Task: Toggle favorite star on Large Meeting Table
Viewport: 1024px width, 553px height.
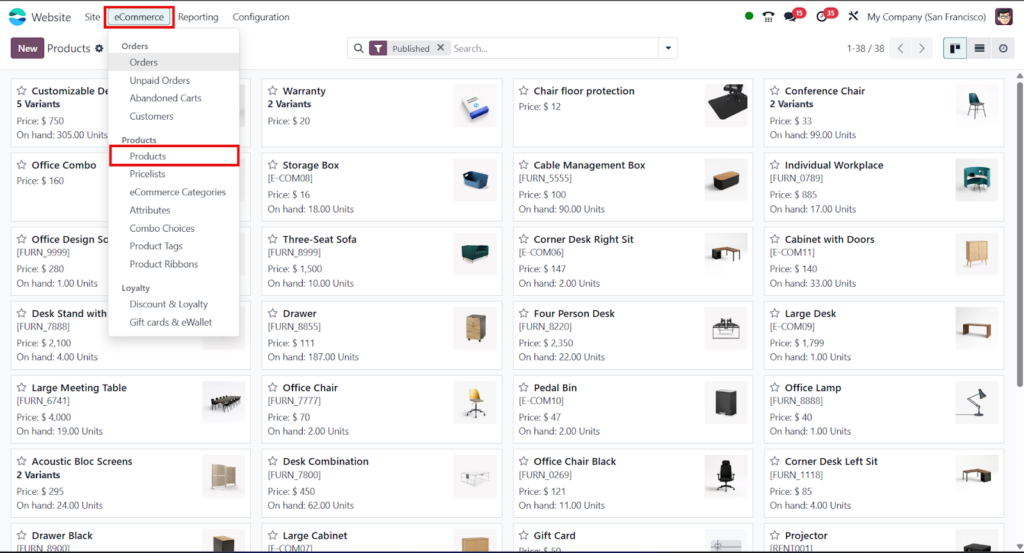Action: (x=22, y=387)
